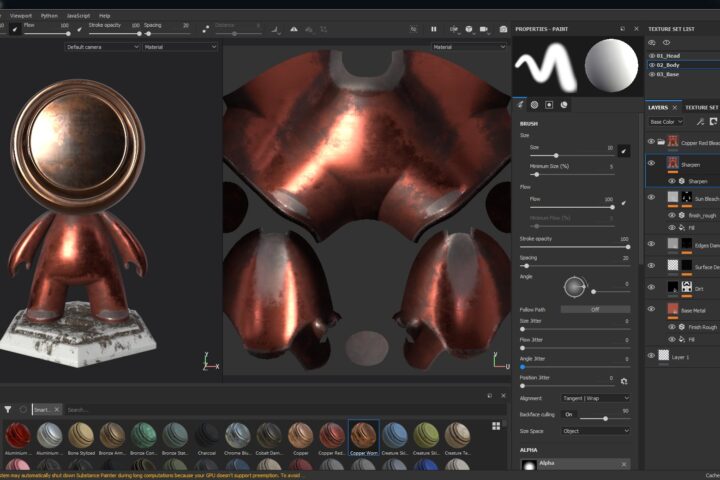This screenshot has height=480, width=720.
Task: Open the Stencil properties tab icon
Action: (549, 105)
